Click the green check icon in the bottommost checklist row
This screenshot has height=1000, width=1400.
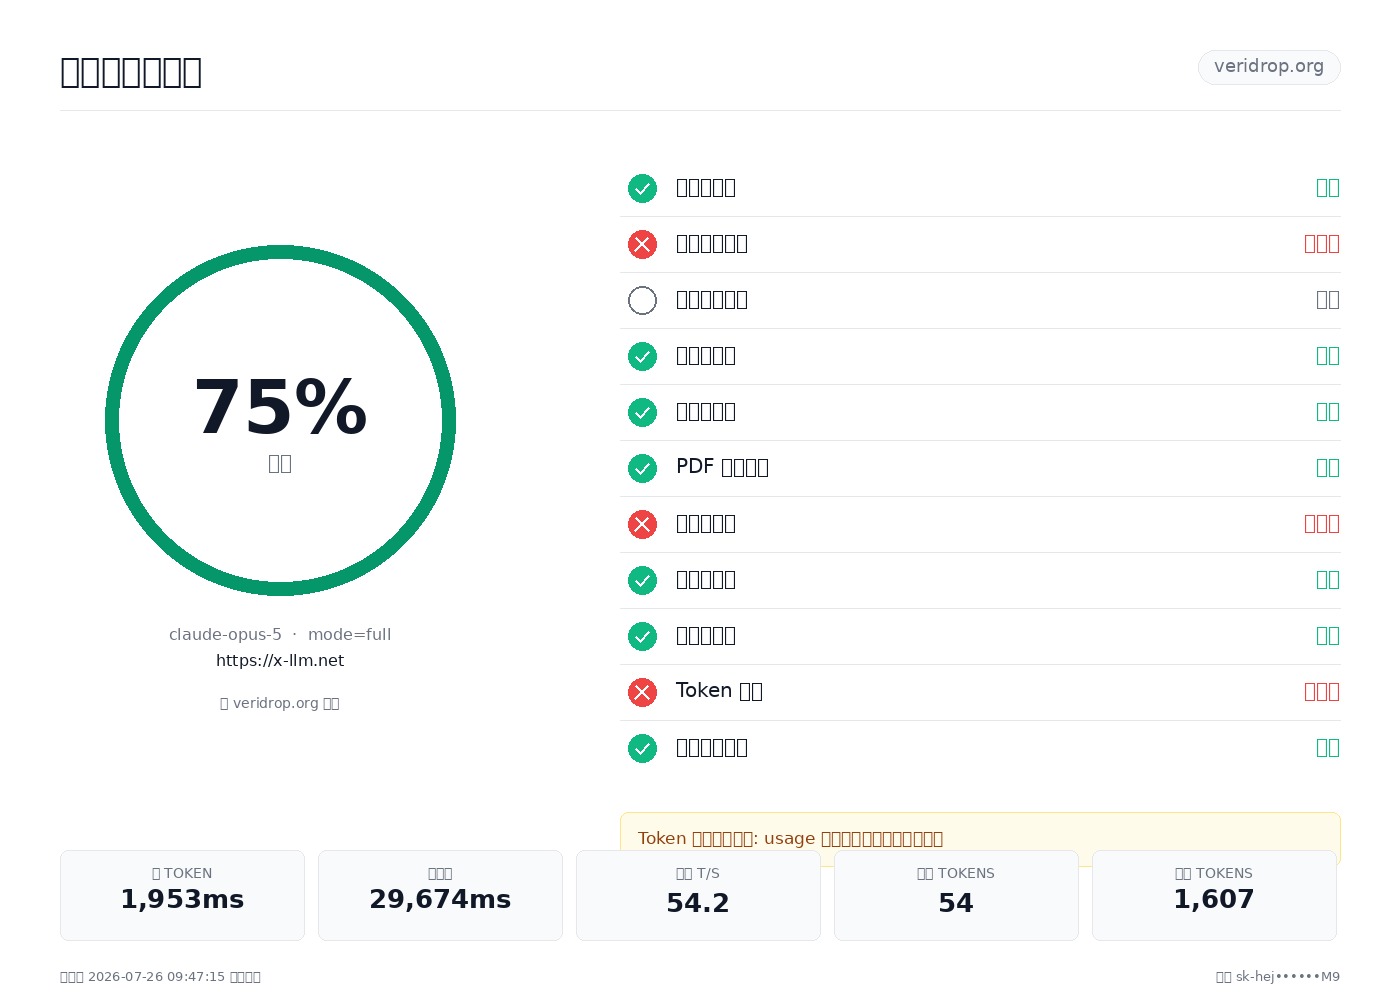tap(642, 748)
